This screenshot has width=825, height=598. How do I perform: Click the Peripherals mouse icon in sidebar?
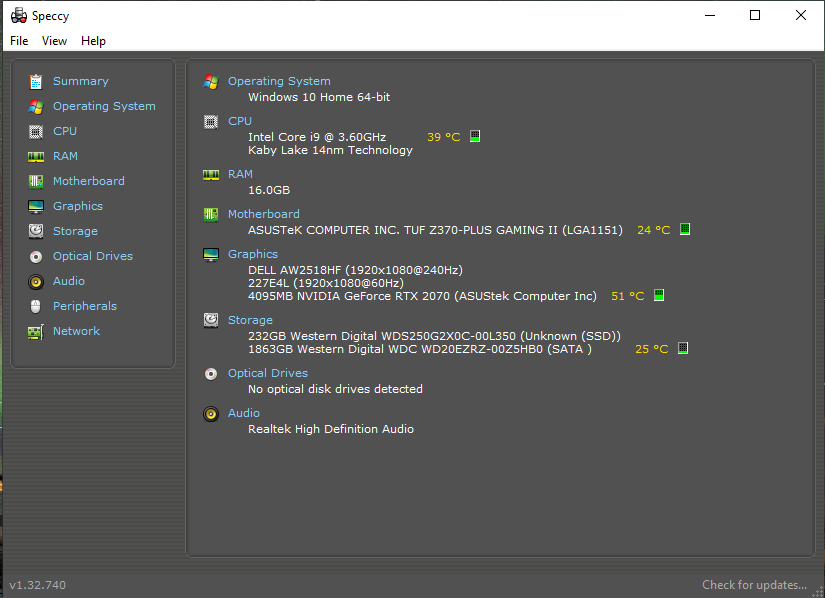(36, 307)
